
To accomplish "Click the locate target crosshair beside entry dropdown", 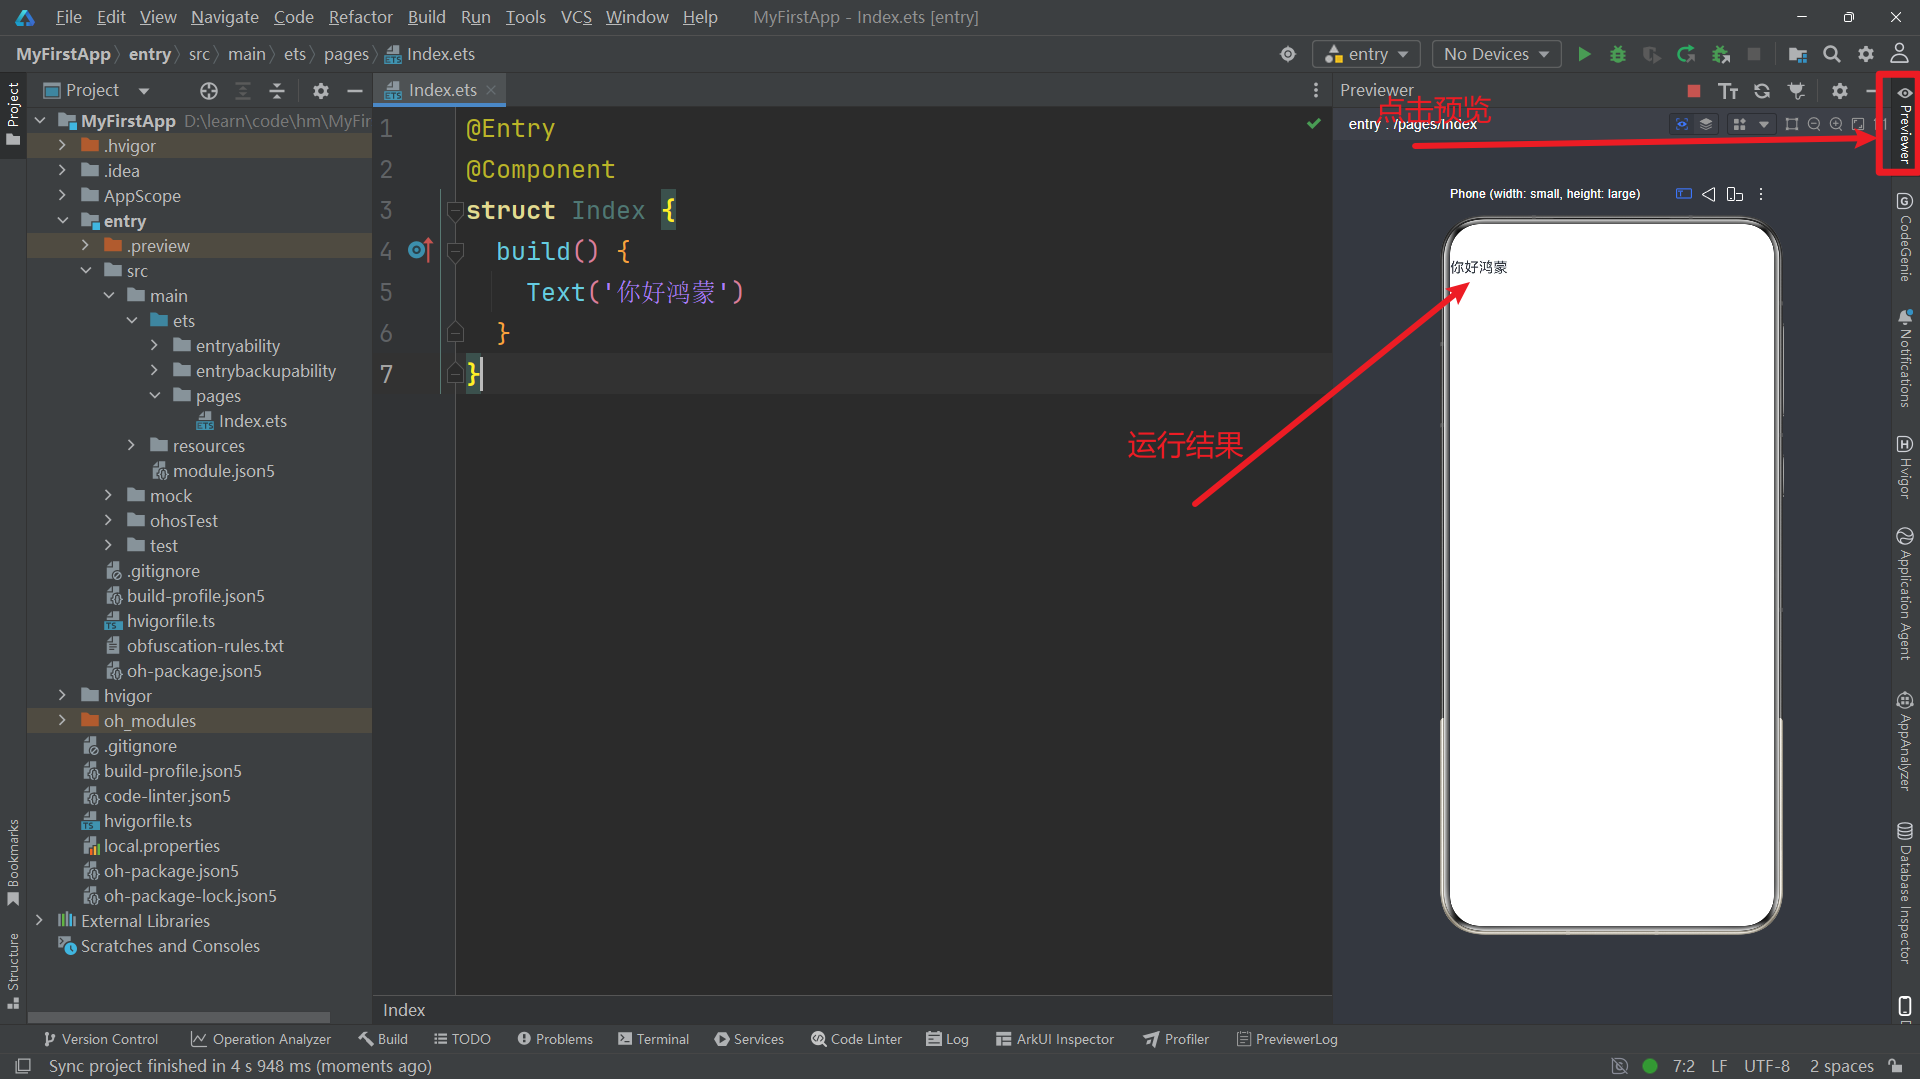I will click(1288, 54).
